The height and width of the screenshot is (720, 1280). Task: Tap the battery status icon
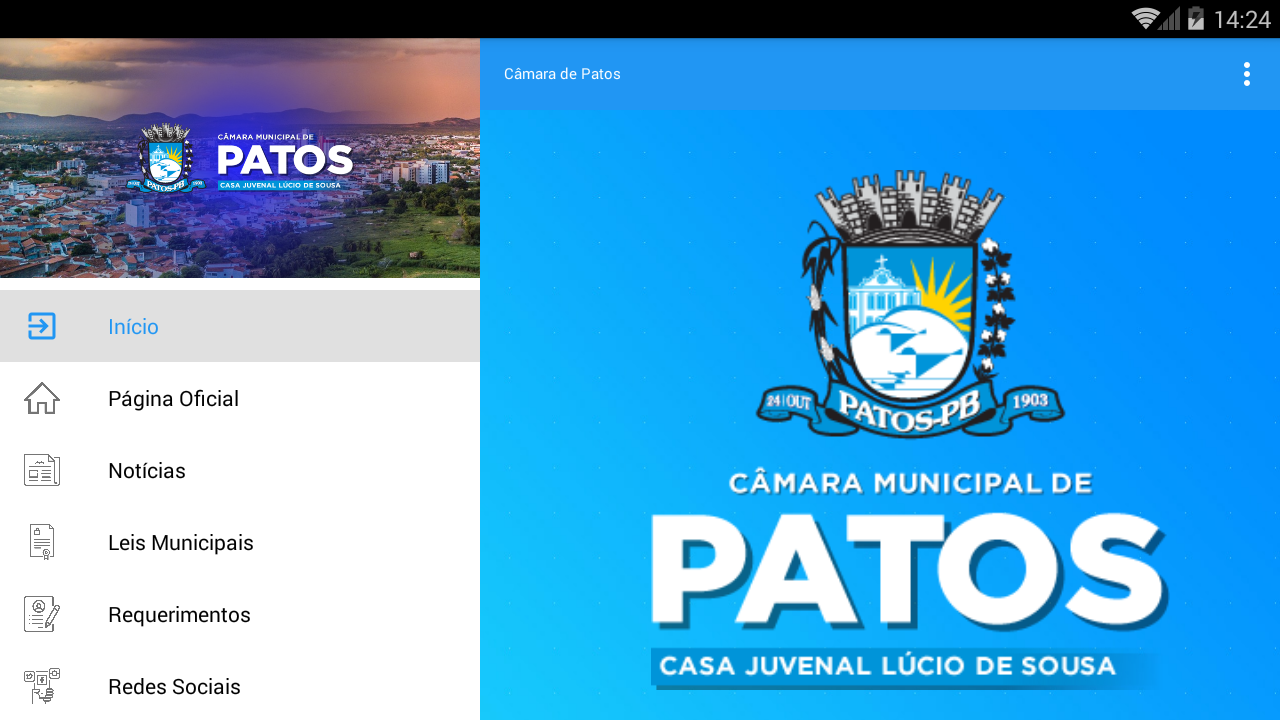point(1195,19)
